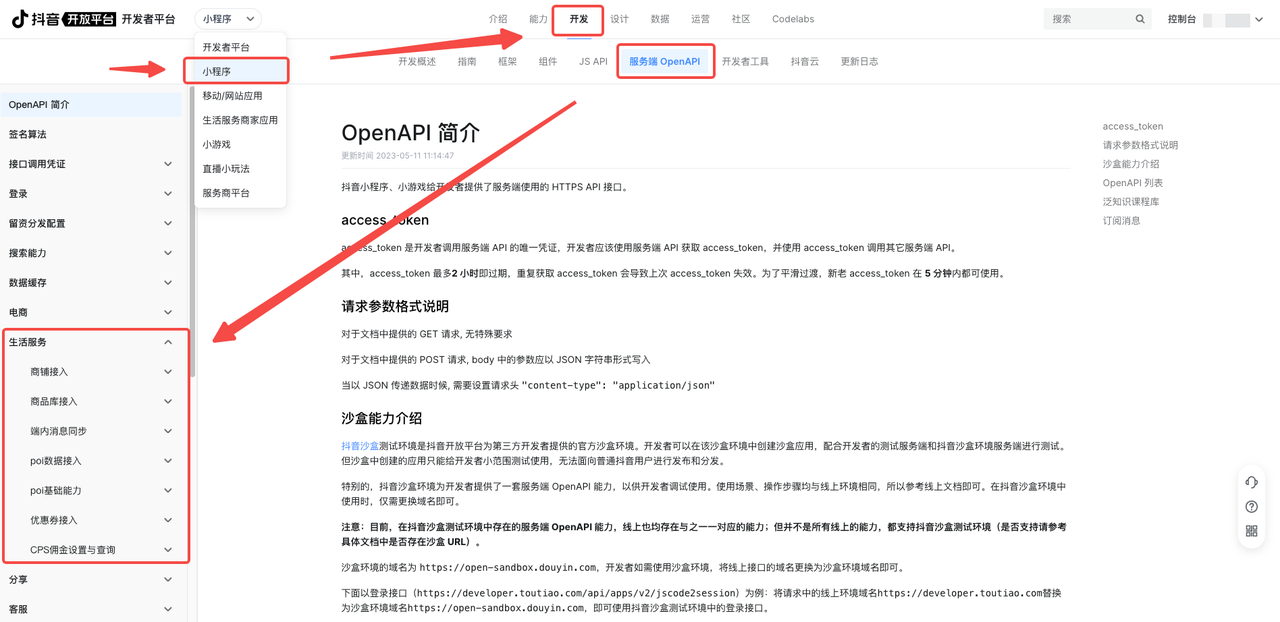
Task: Open the 开发者工具 tab
Action: [x=745, y=61]
